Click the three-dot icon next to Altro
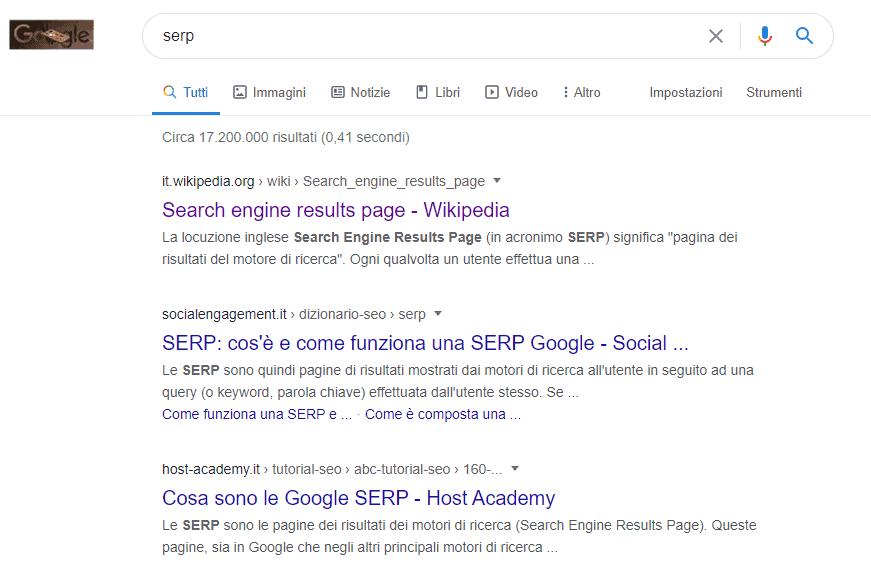The width and height of the screenshot is (871, 578). click(565, 92)
